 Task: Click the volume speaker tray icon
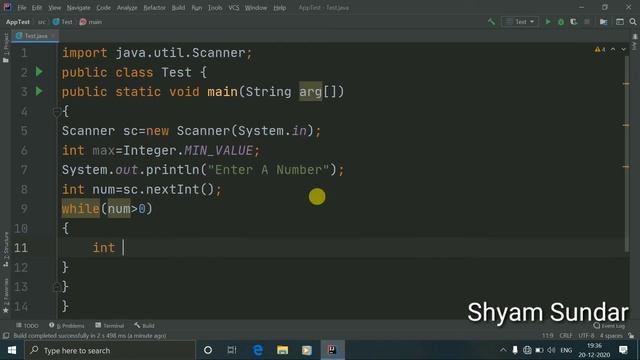pyautogui.click(x=551, y=350)
